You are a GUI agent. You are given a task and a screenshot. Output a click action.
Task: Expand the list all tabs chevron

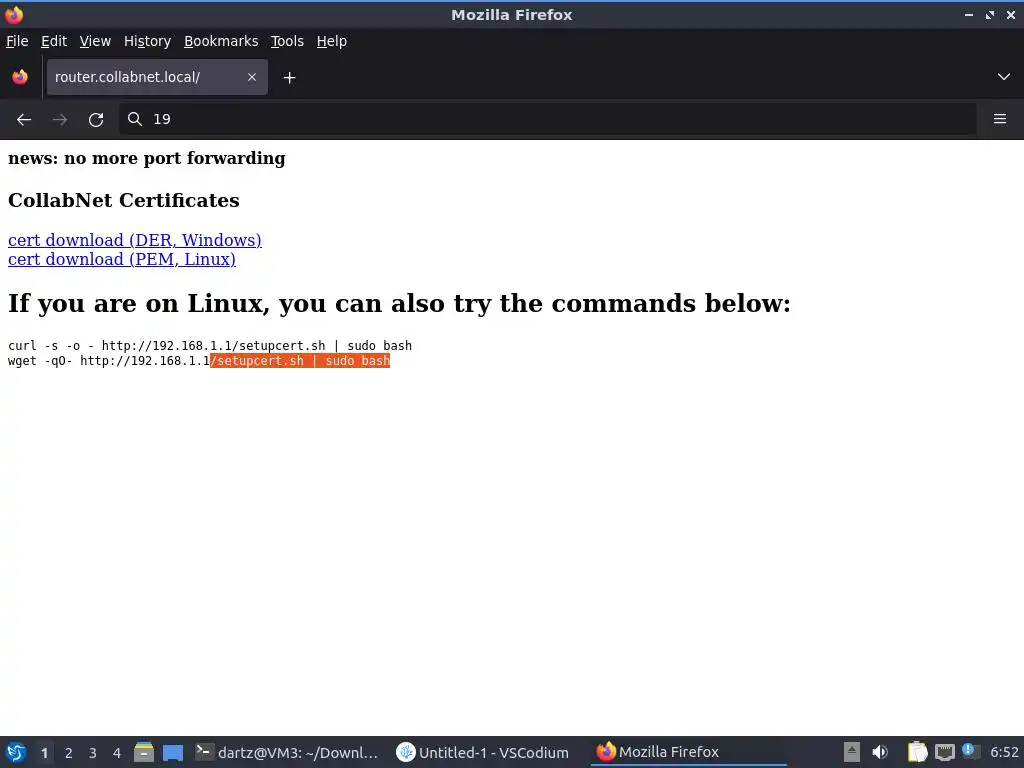point(1004,77)
